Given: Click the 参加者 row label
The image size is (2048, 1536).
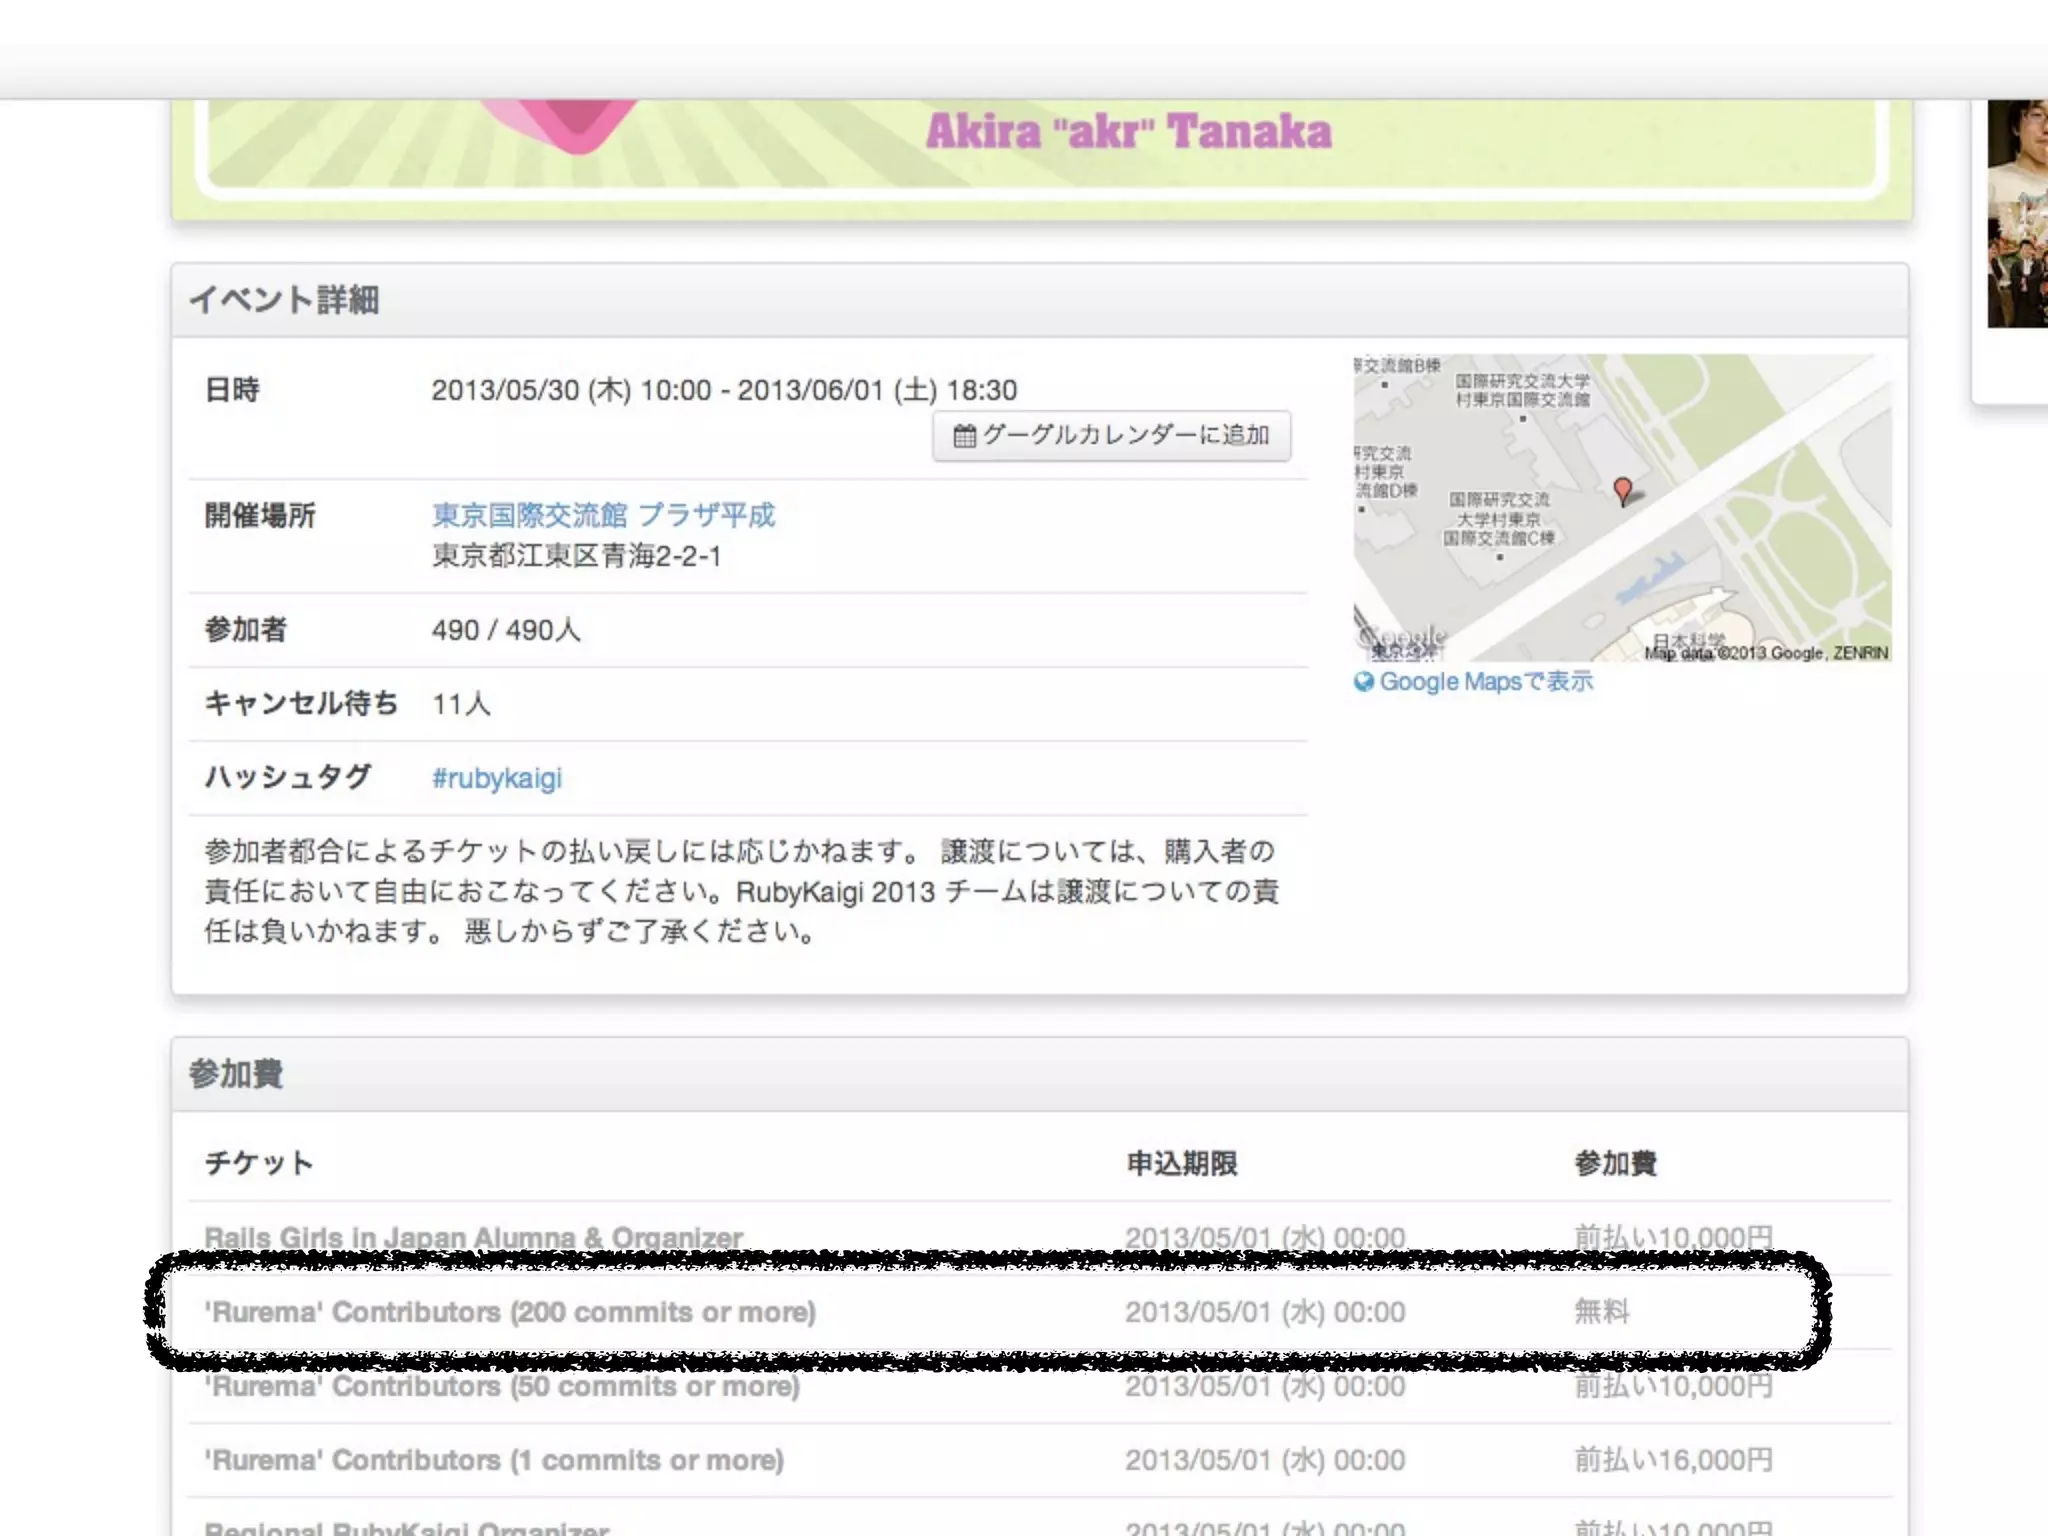Looking at the screenshot, I should coord(246,629).
